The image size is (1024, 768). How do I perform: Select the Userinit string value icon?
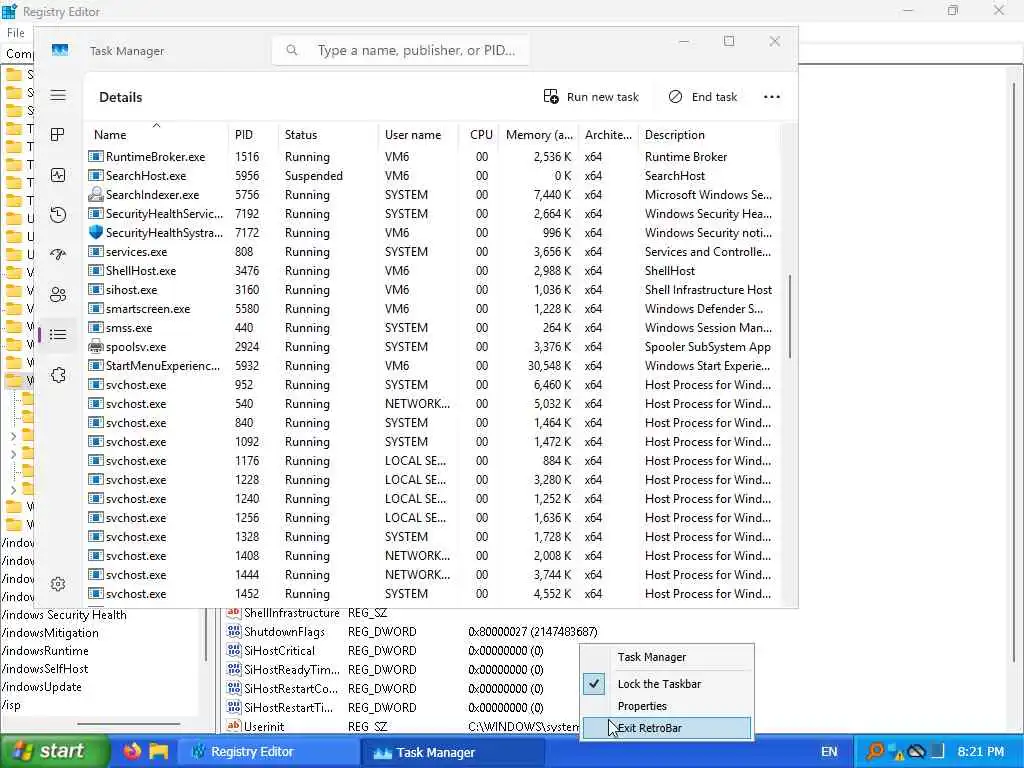pyautogui.click(x=234, y=726)
